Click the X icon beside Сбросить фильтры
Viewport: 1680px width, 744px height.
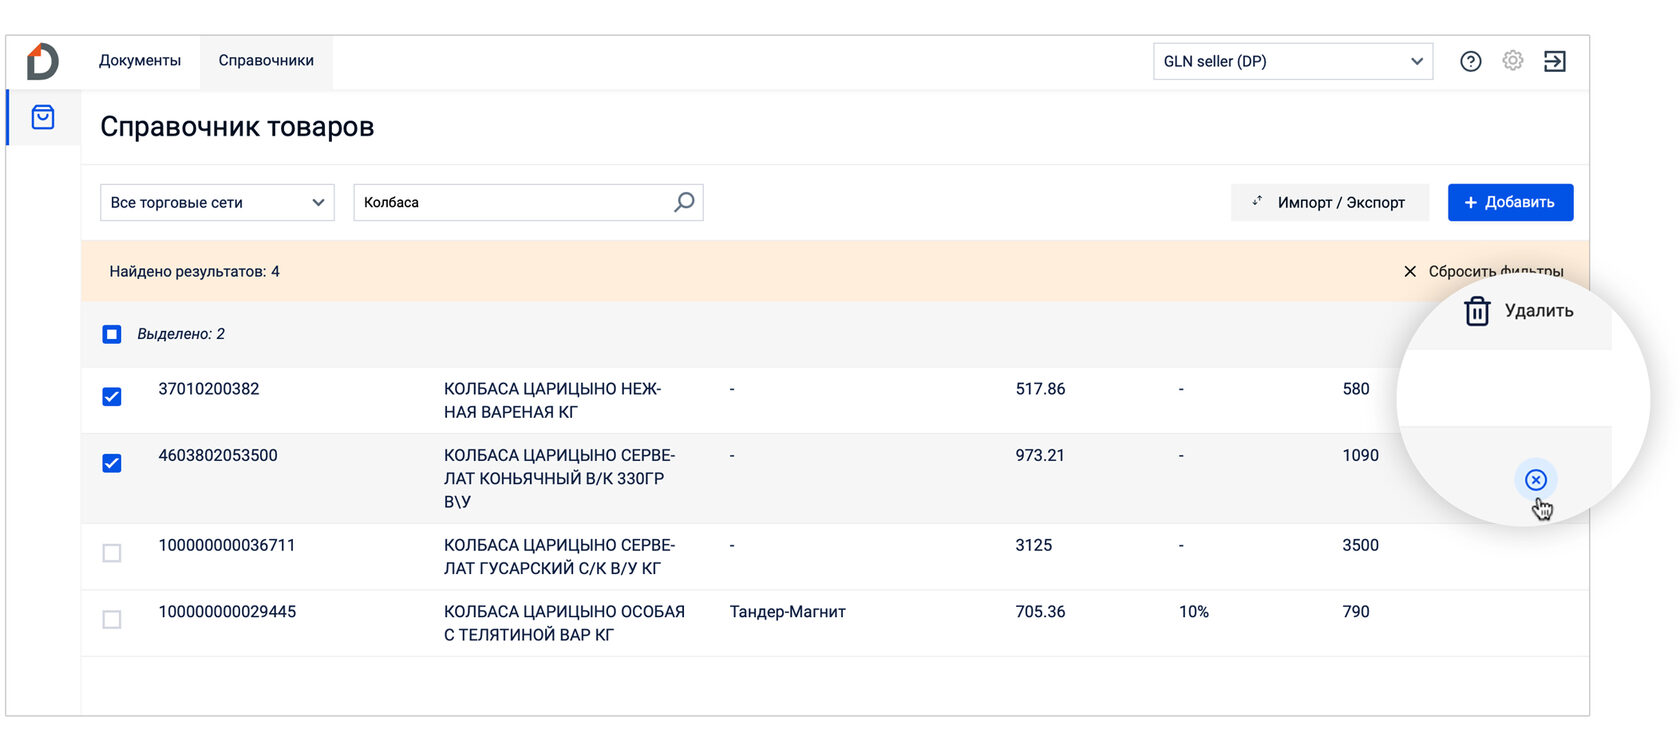tap(1410, 271)
